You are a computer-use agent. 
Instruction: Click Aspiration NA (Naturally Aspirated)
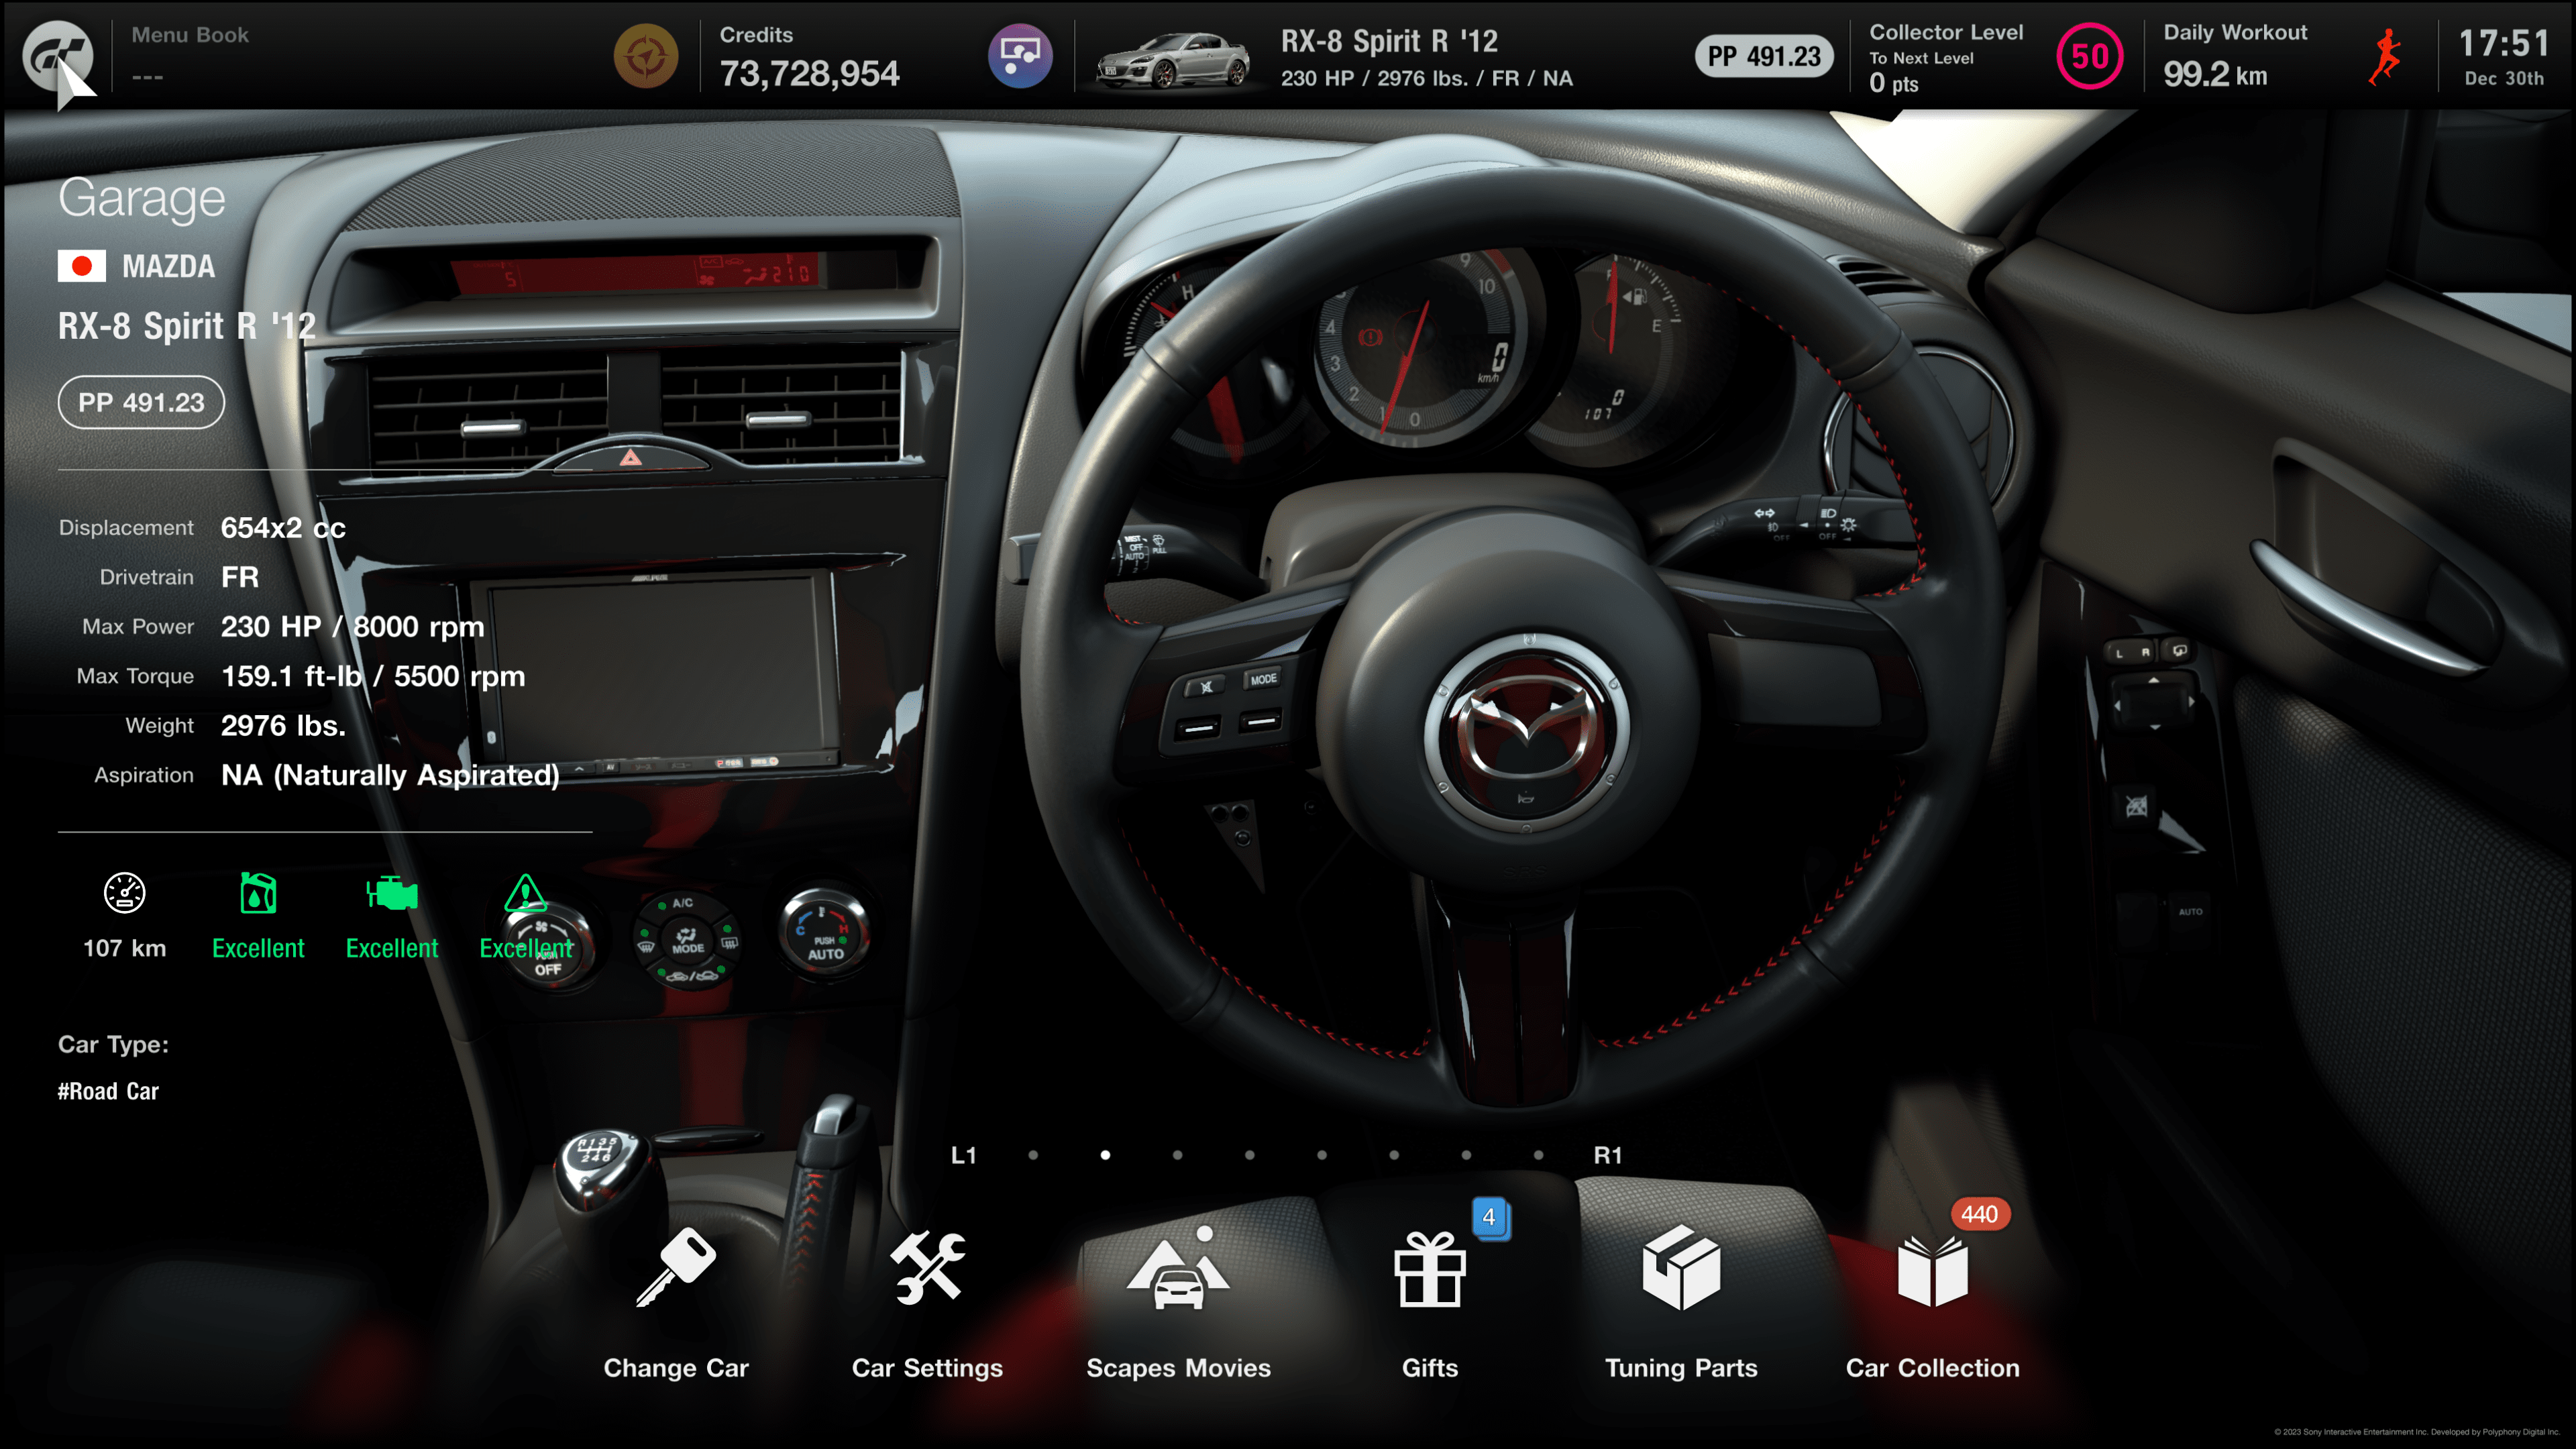point(390,776)
